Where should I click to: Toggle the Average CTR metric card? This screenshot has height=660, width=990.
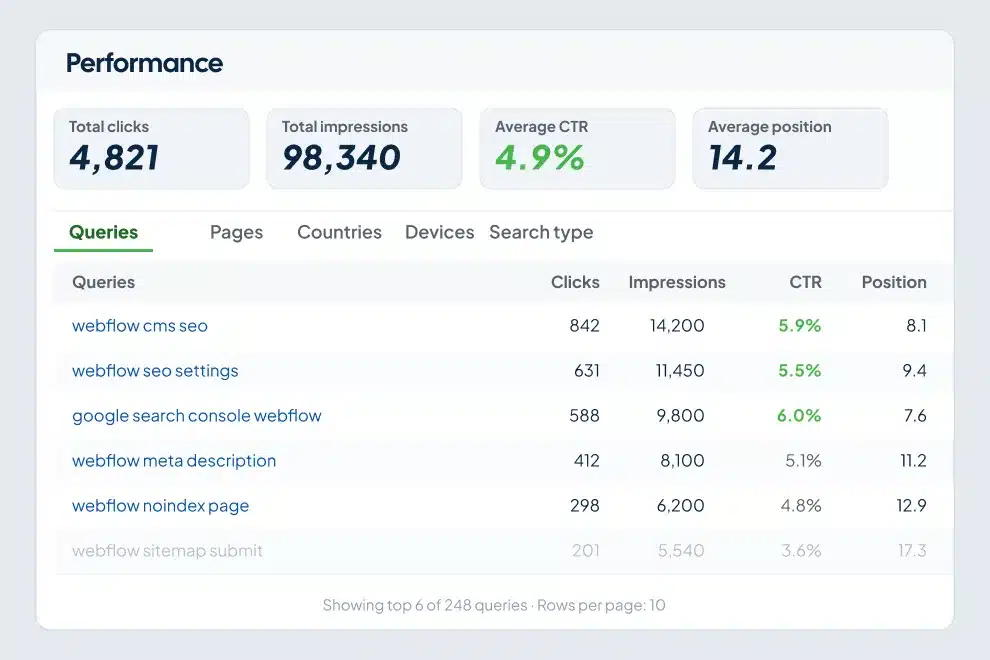577,148
